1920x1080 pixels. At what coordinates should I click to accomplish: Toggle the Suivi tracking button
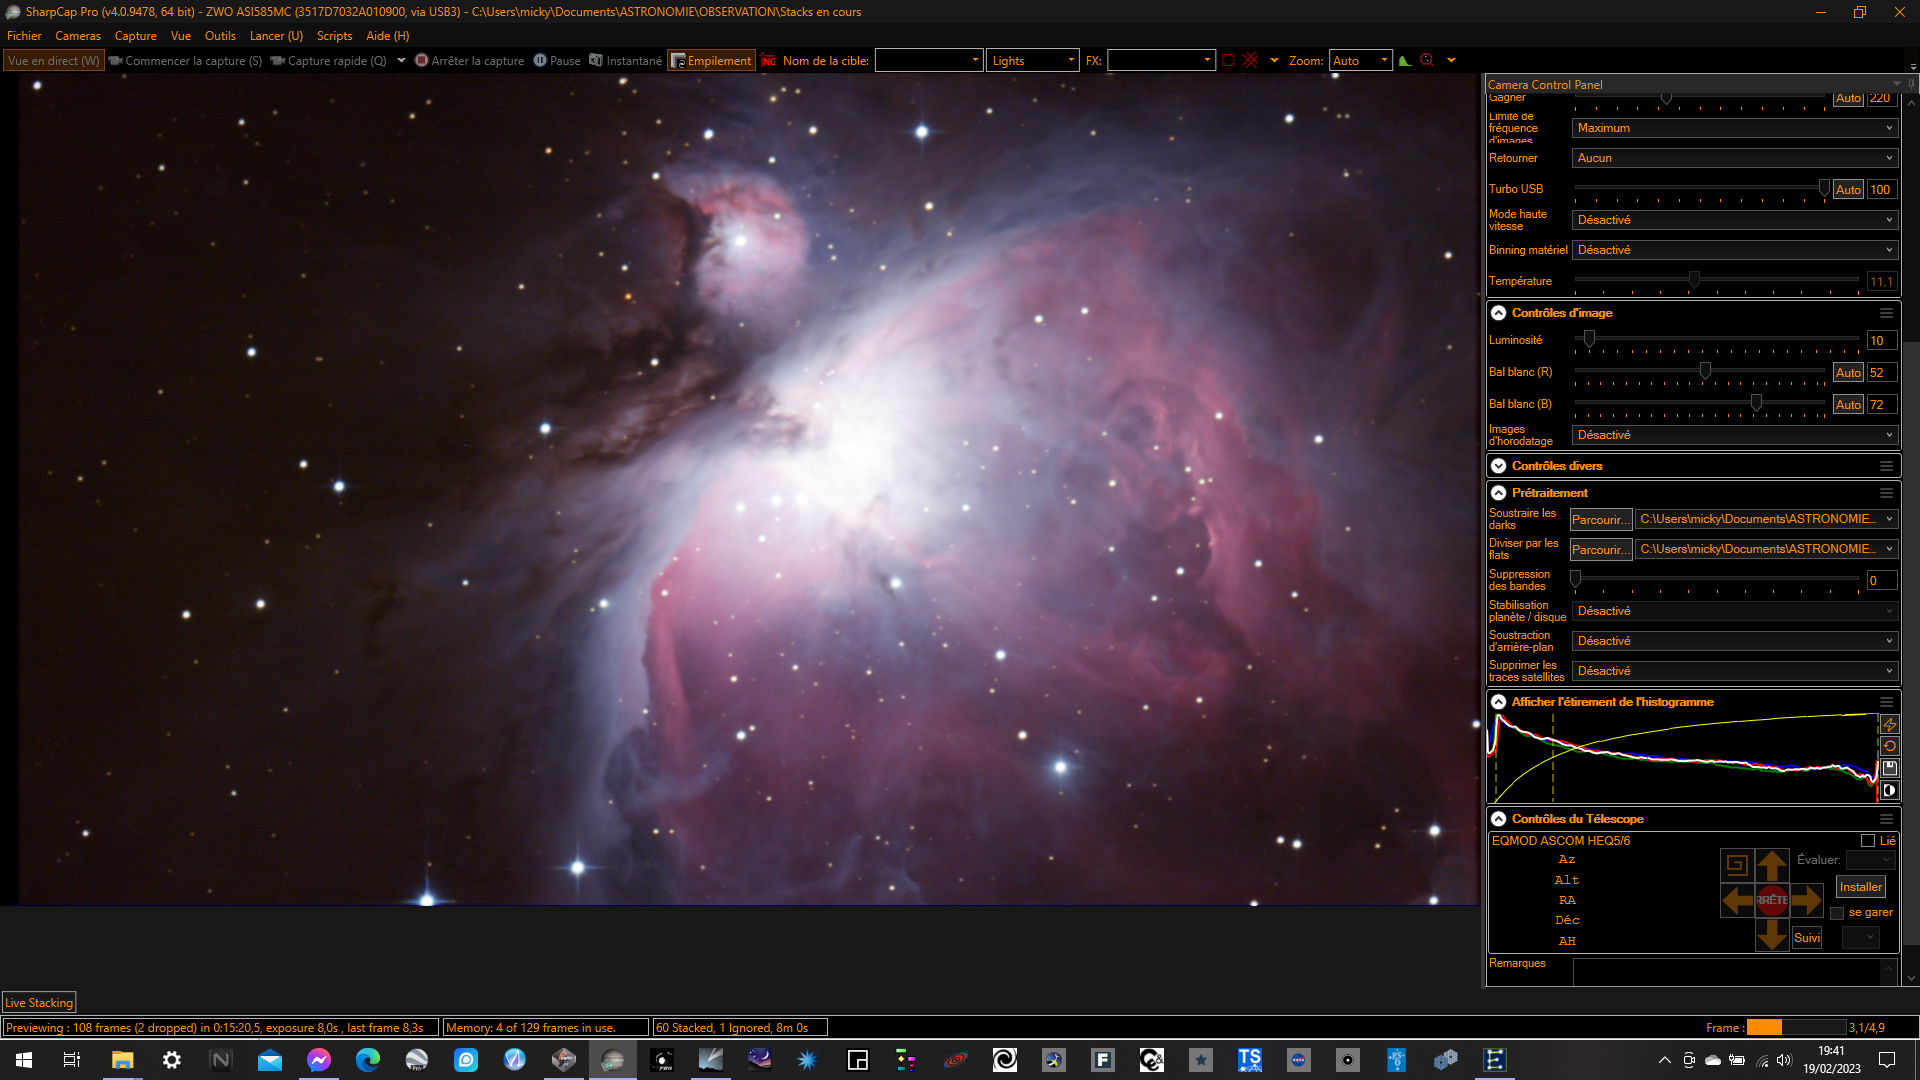[x=1807, y=938]
